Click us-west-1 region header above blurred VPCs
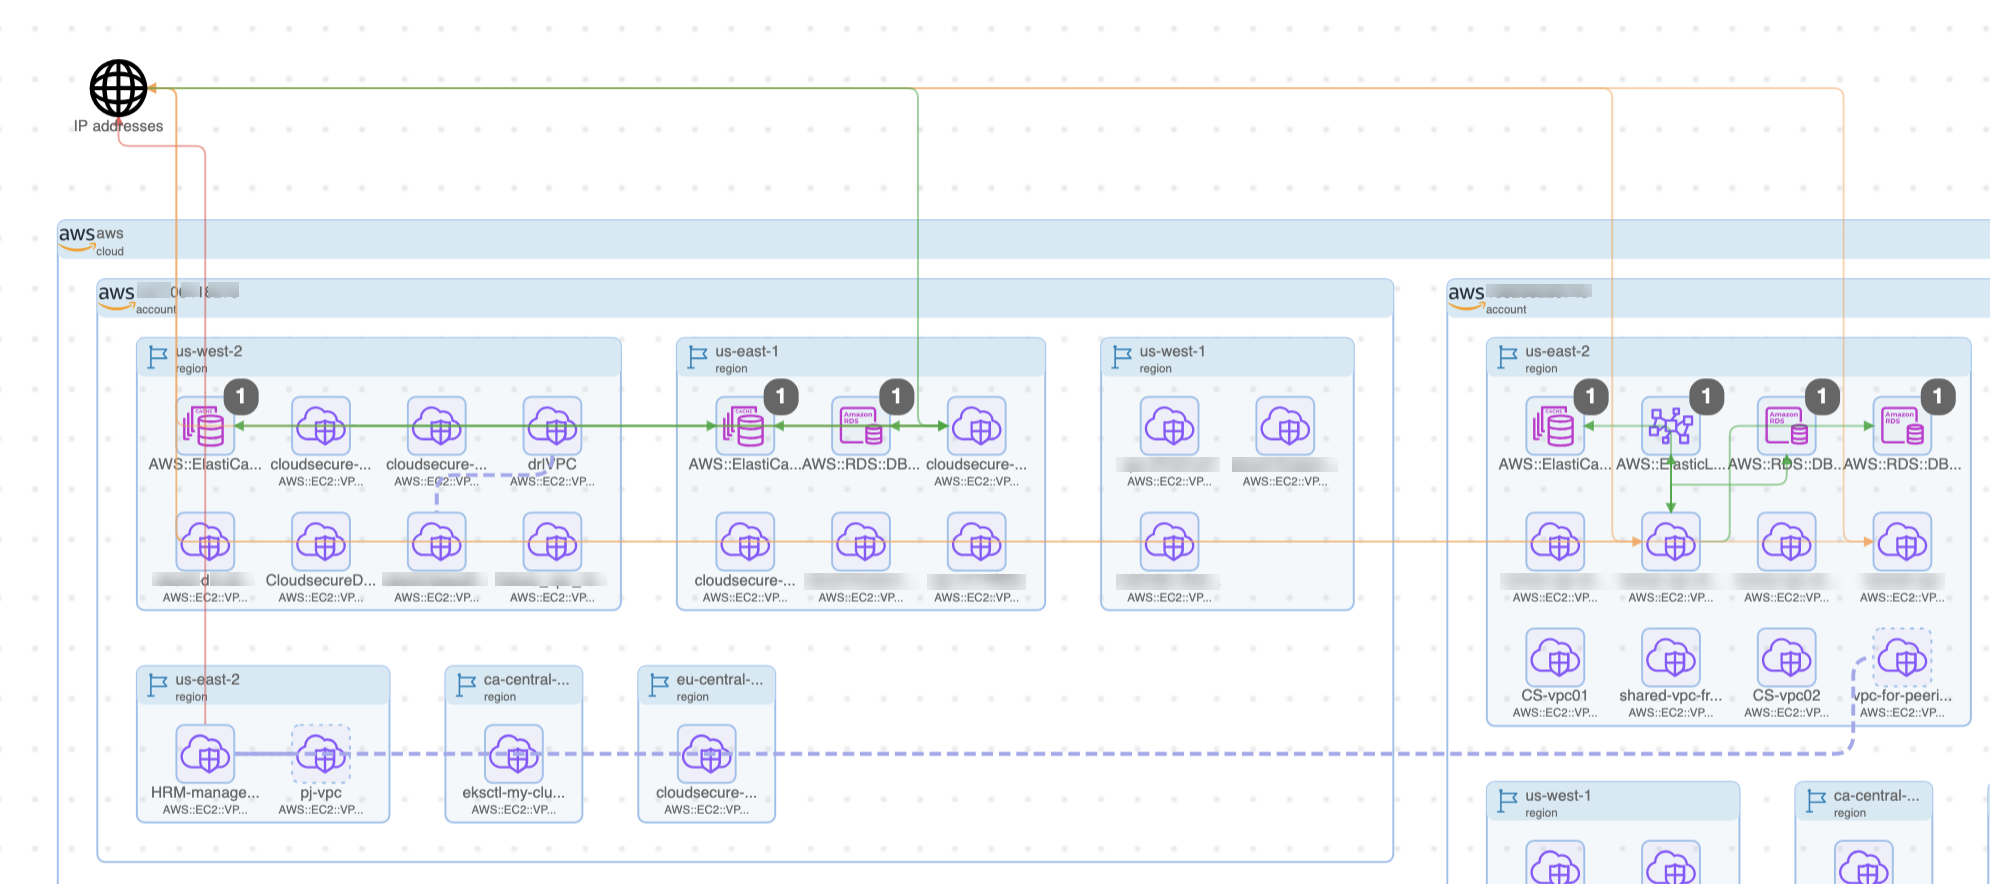Screen dimensions: 1990x884 1227,358
